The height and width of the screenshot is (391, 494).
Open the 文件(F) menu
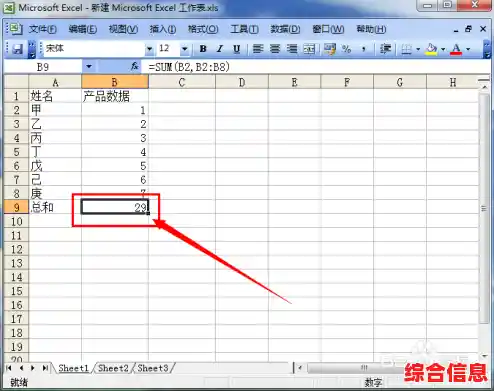[x=42, y=29]
